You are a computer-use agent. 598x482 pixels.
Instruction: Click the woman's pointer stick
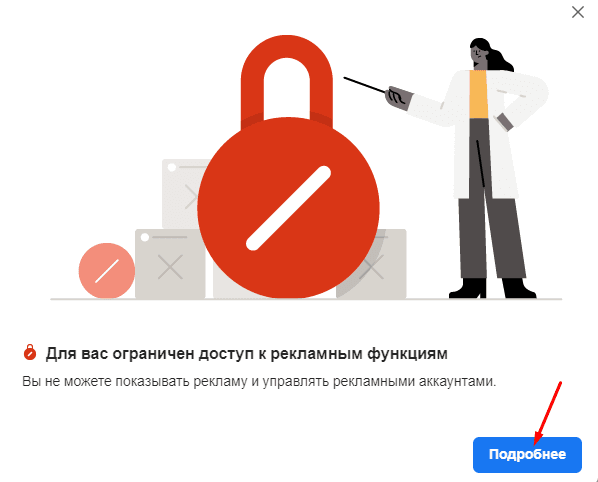(x=365, y=85)
